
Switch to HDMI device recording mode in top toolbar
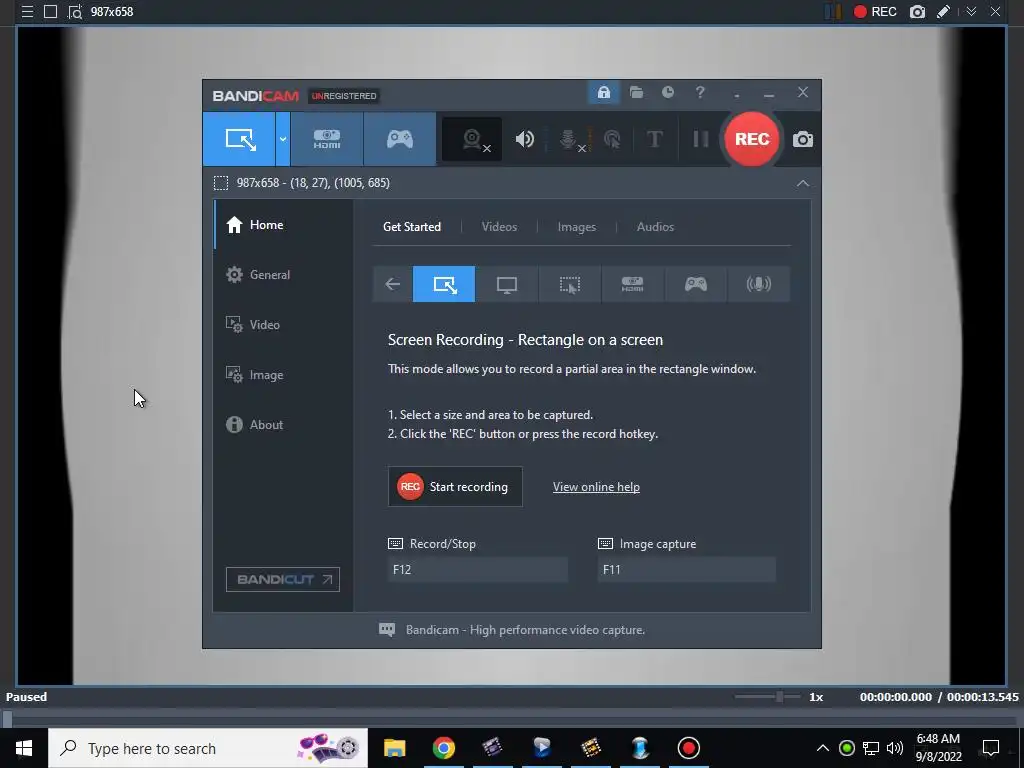tap(327, 139)
